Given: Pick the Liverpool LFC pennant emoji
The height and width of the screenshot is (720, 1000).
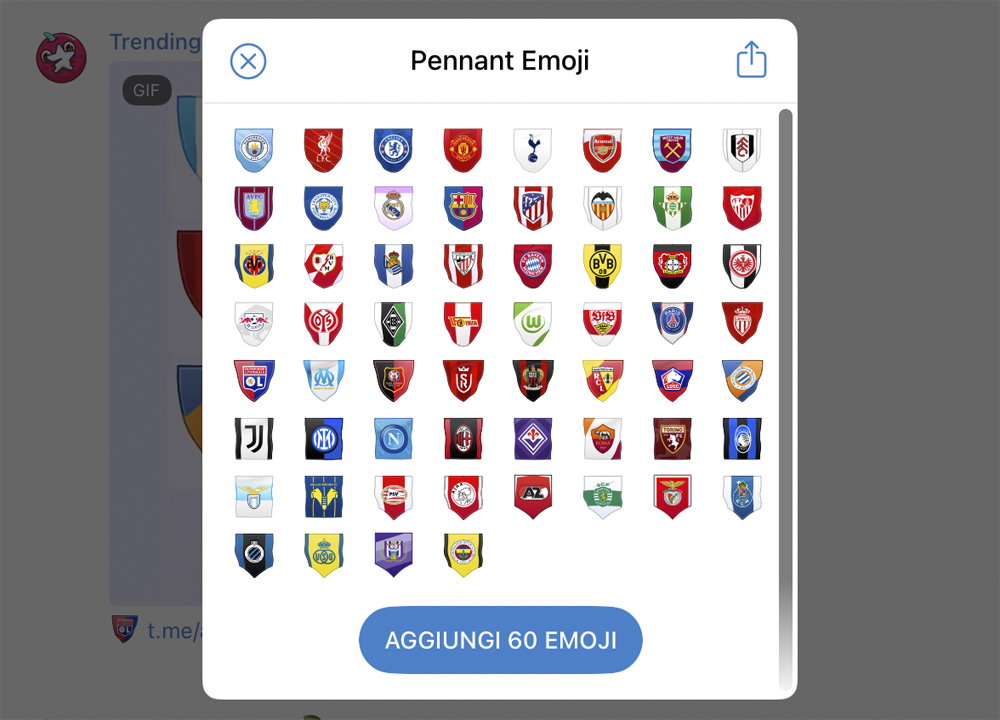Looking at the screenshot, I should pos(323,150).
